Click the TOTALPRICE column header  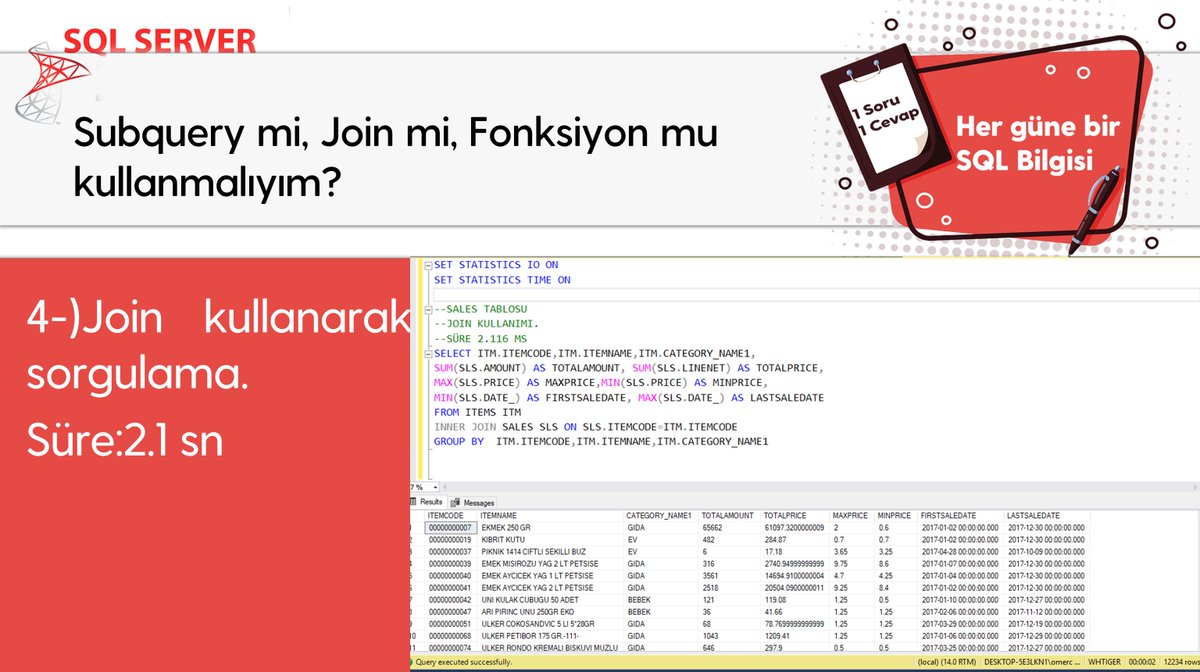[x=795, y=515]
